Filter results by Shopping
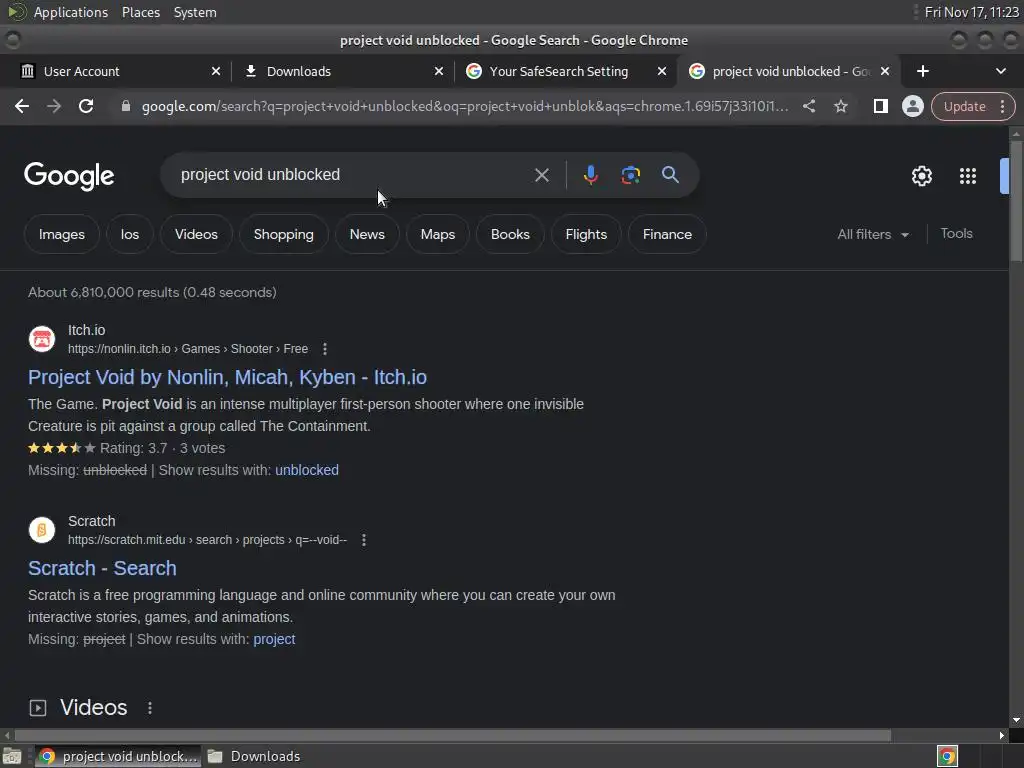 point(283,234)
